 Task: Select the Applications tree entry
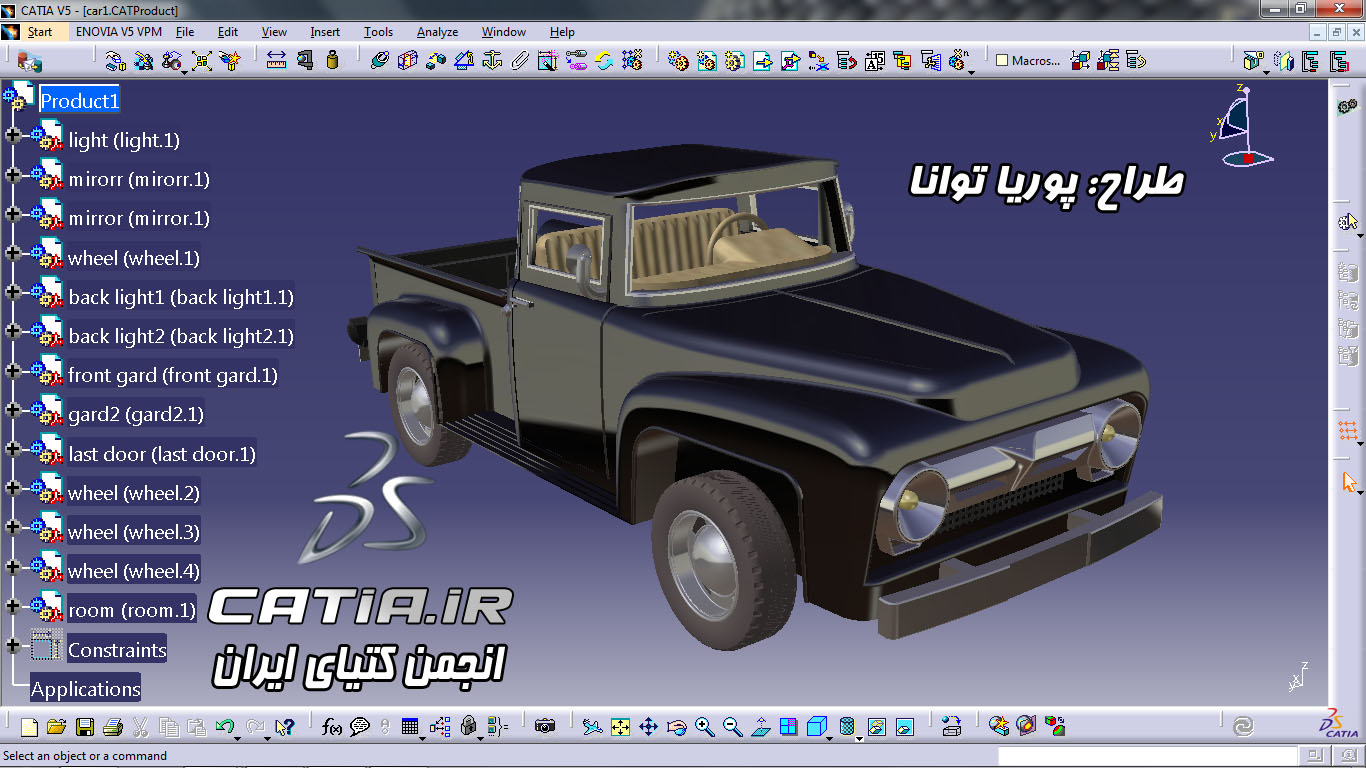[x=86, y=688]
